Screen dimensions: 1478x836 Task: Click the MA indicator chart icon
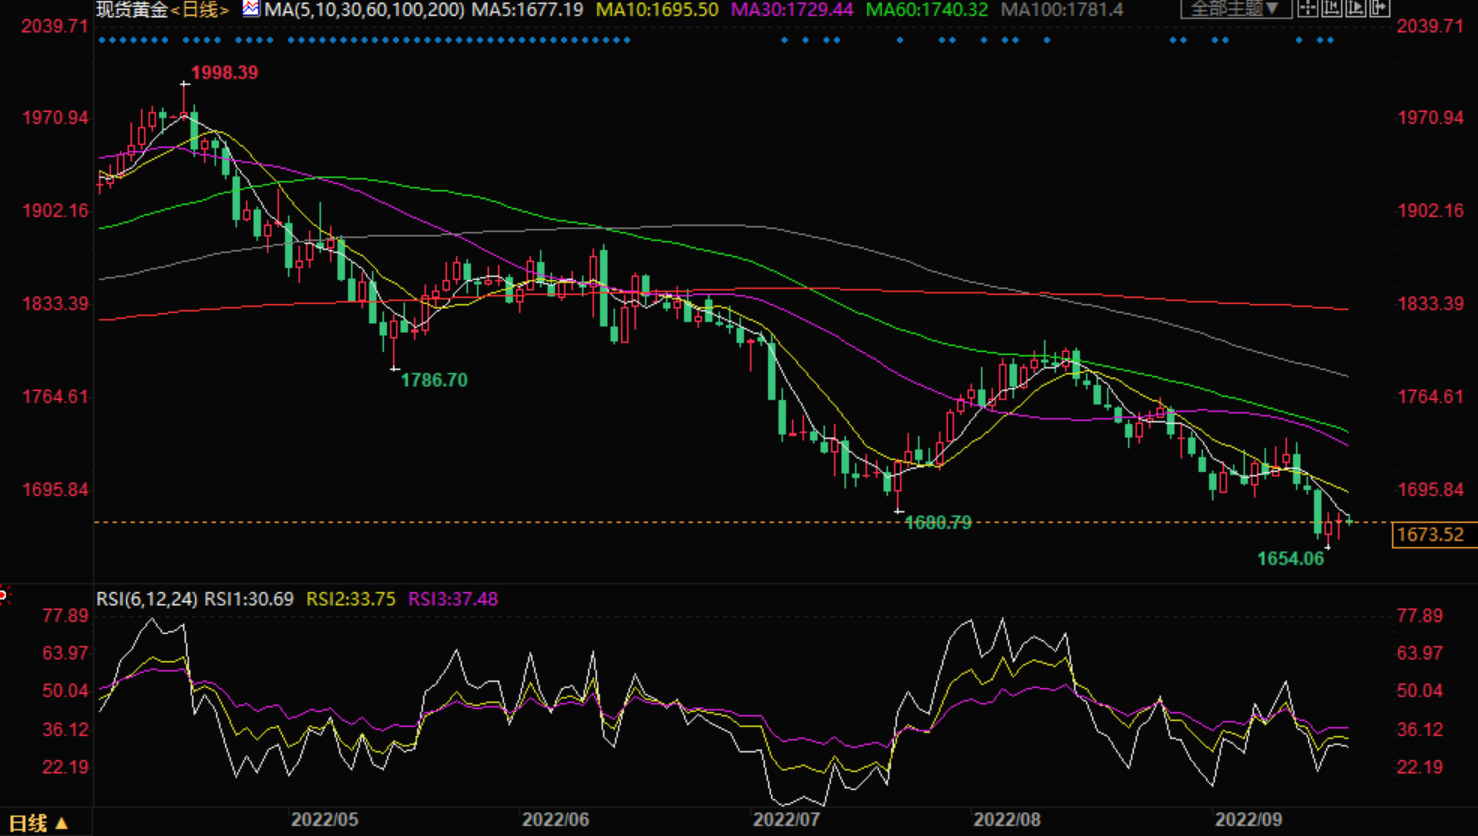click(x=251, y=9)
